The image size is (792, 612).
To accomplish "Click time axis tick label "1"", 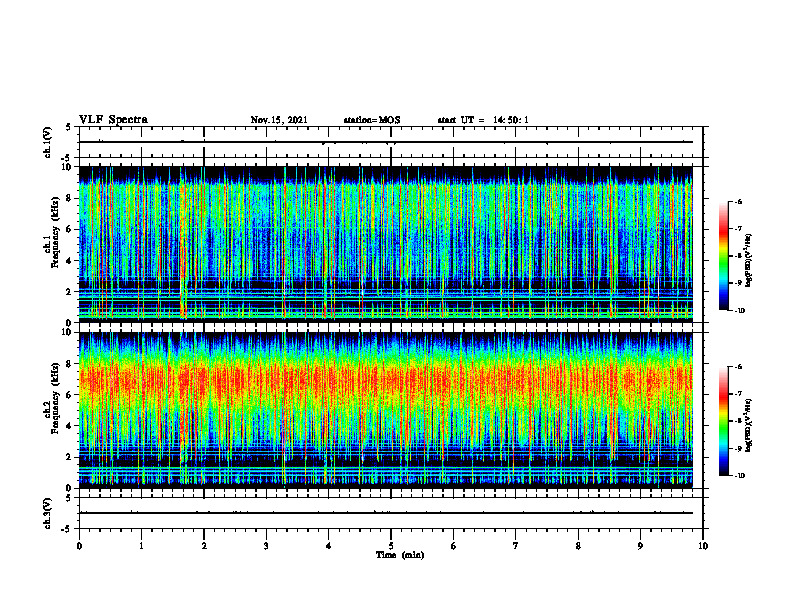I will click(x=141, y=546).
